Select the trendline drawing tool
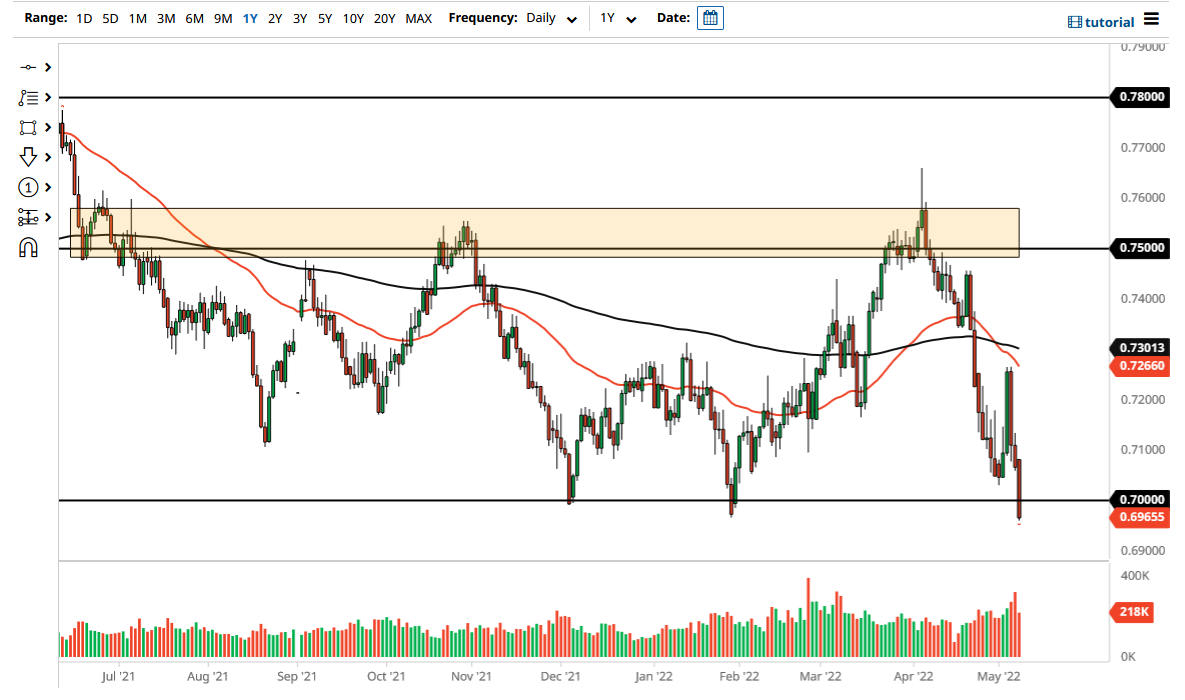1185x700 pixels. [28, 67]
